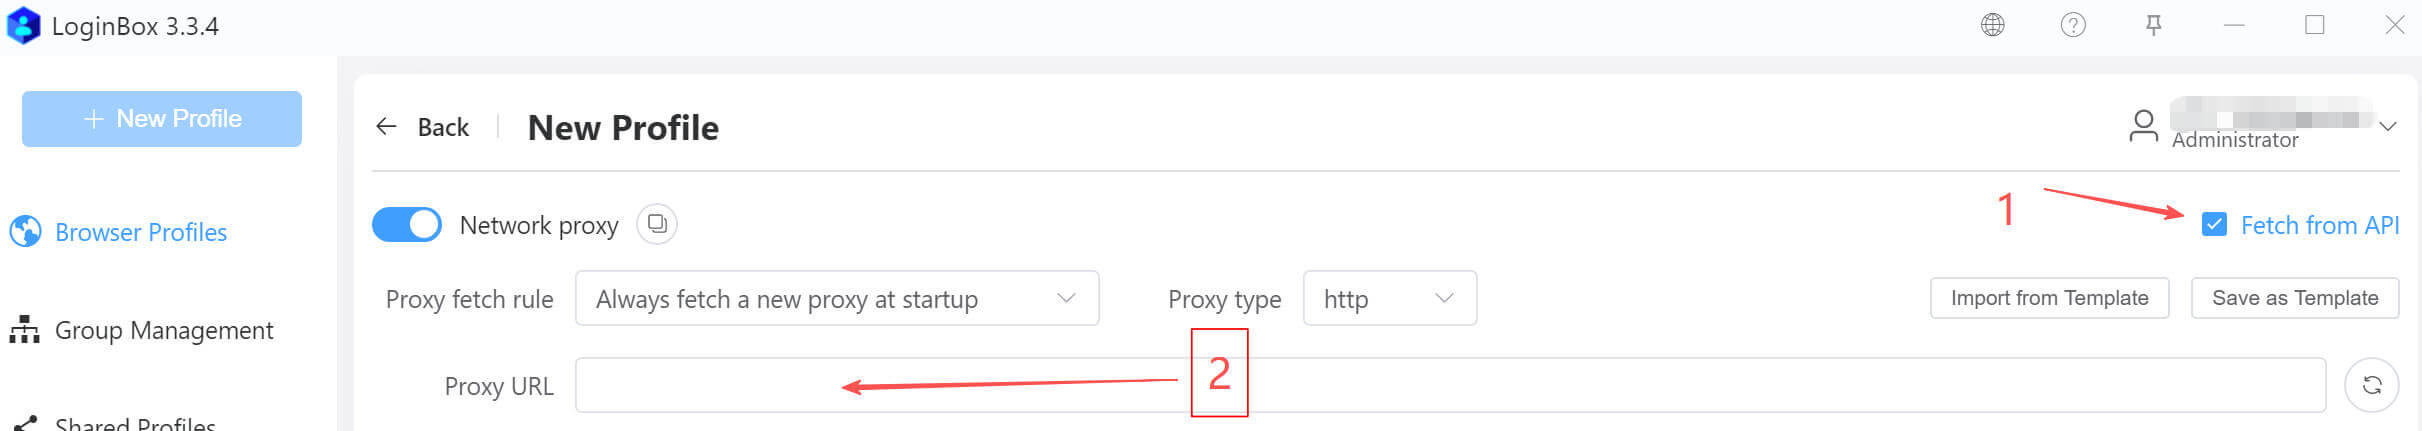This screenshot has height=431, width=2422.
Task: Click the back arrow icon
Action: click(386, 127)
